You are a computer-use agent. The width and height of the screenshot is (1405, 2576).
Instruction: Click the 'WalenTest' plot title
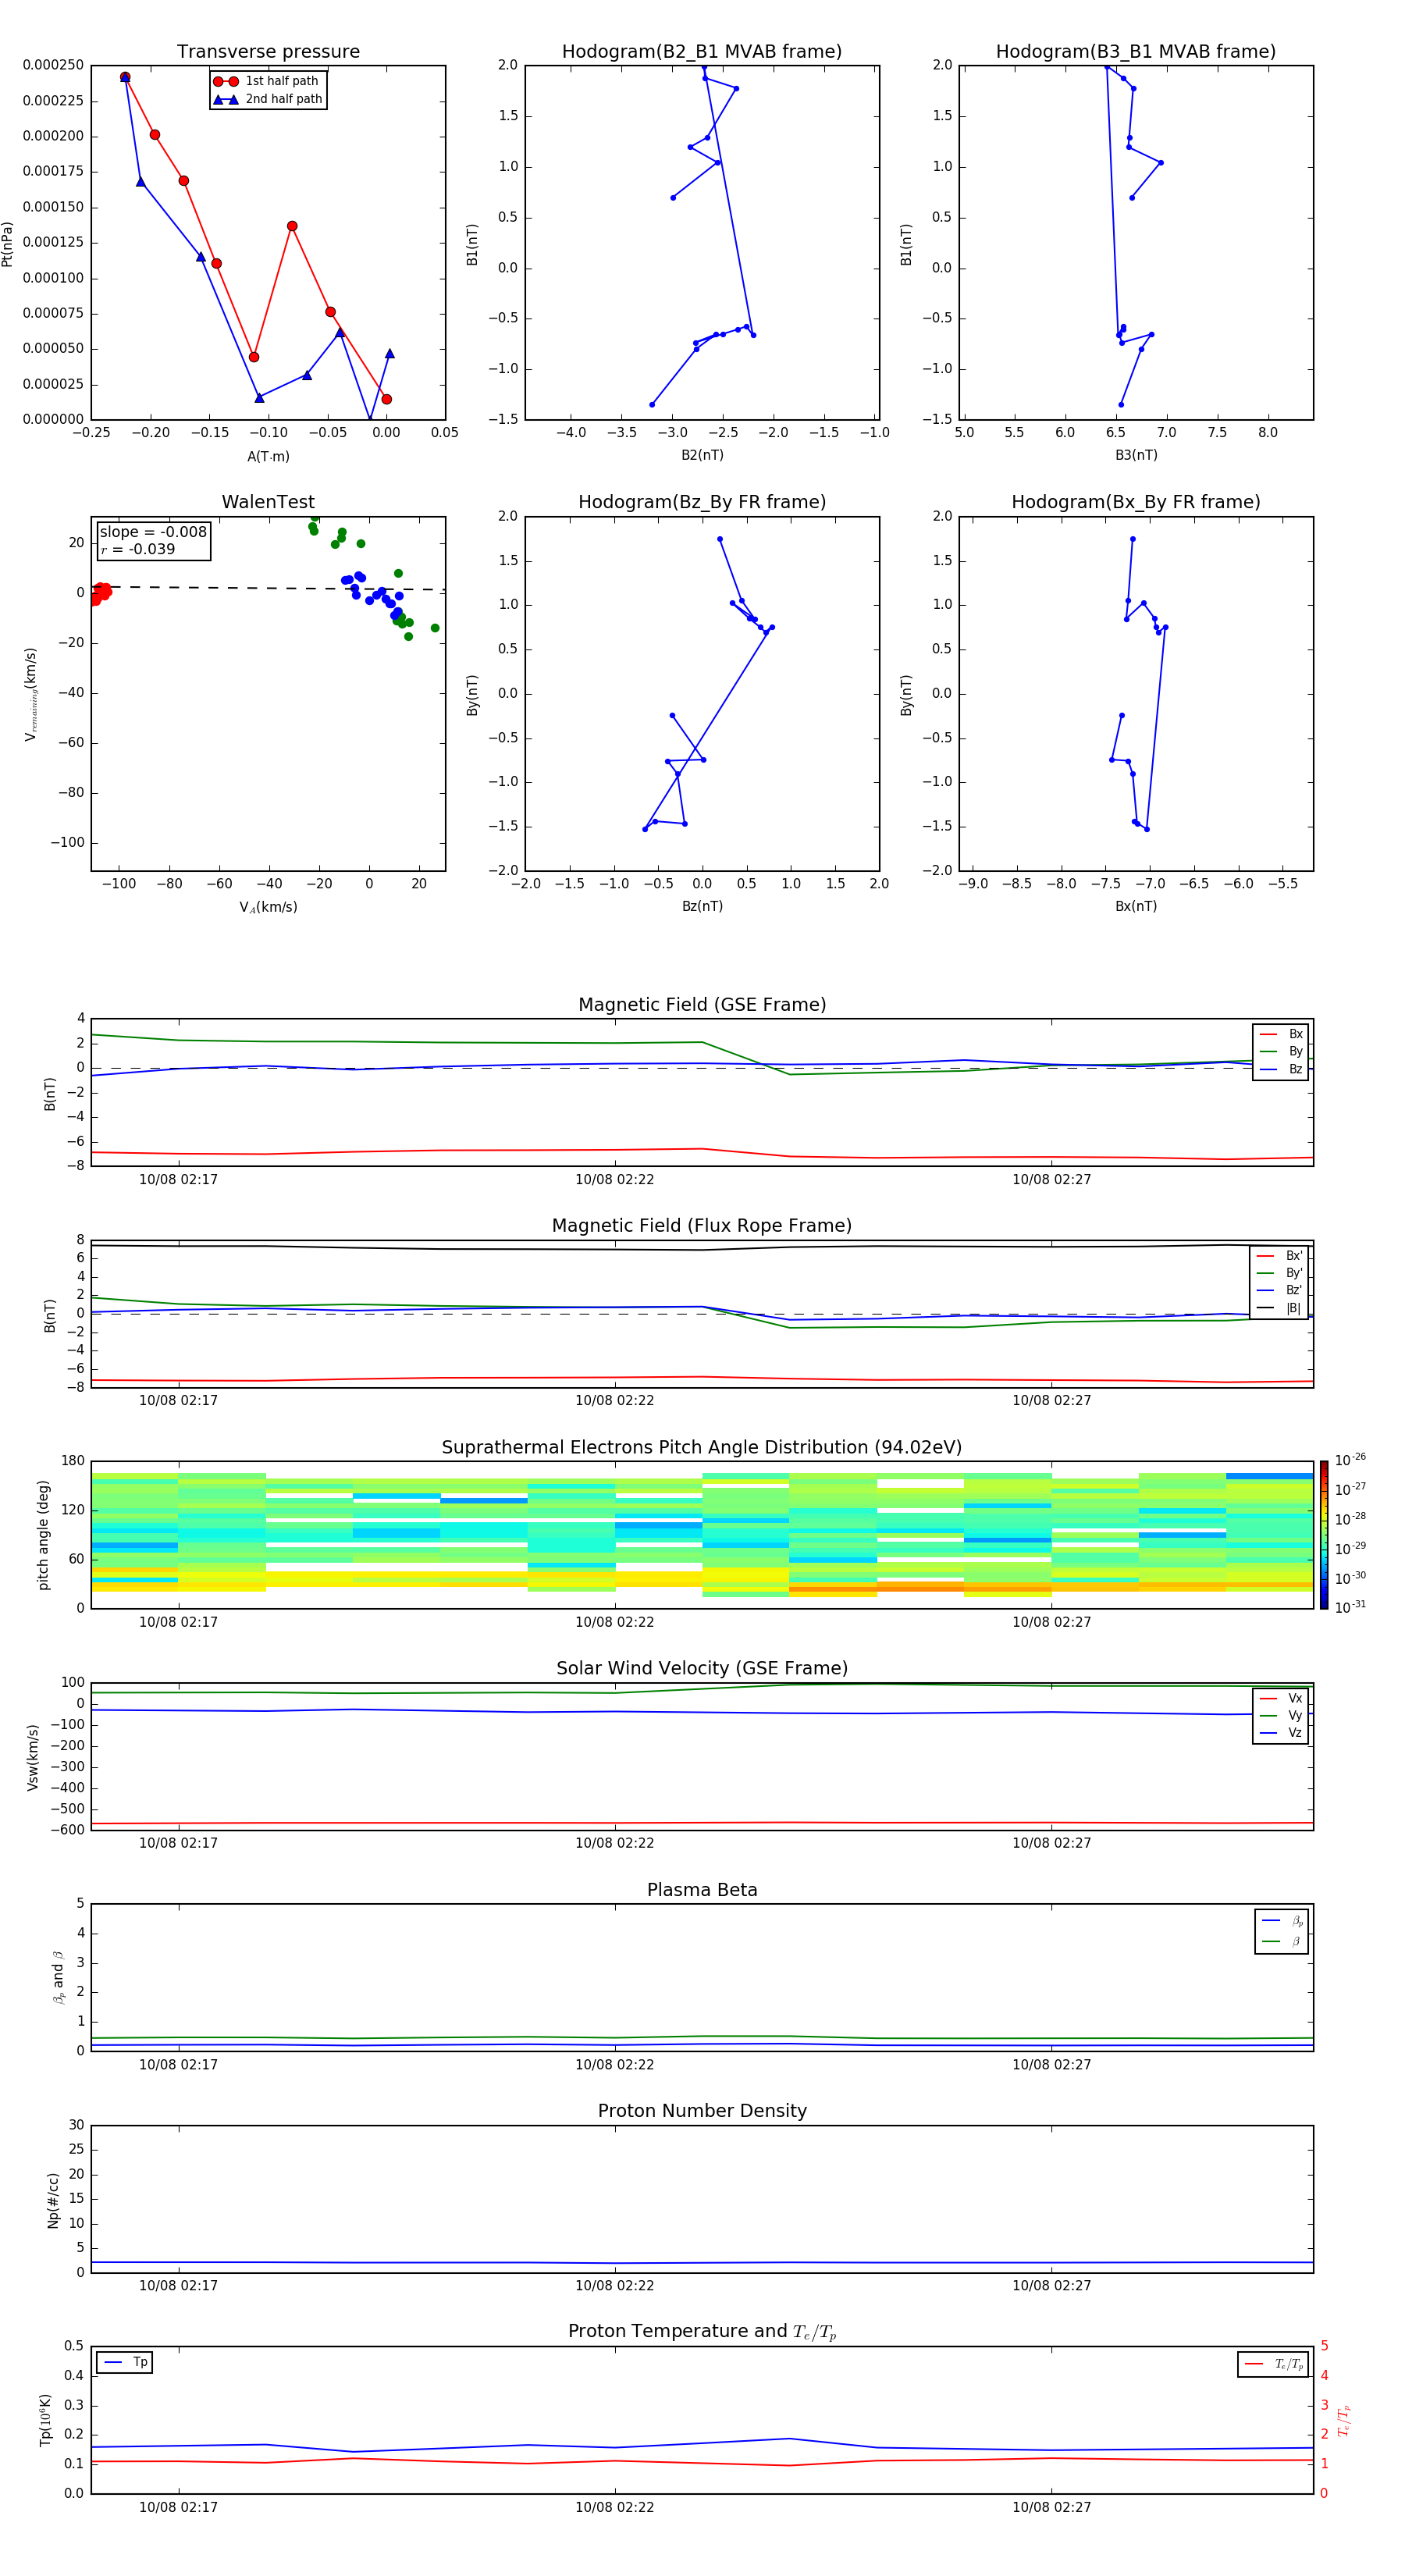click(x=268, y=502)
